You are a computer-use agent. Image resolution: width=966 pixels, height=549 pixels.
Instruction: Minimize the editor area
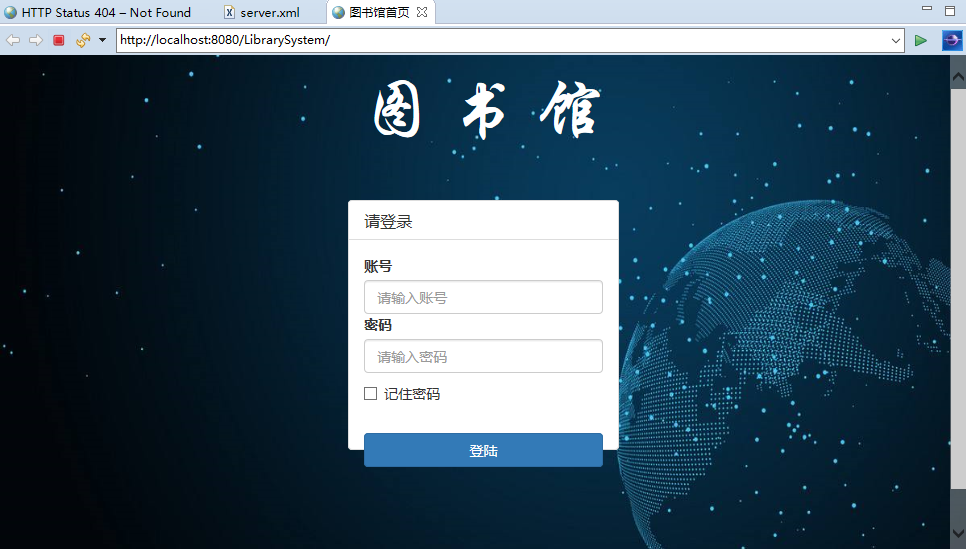click(927, 8)
